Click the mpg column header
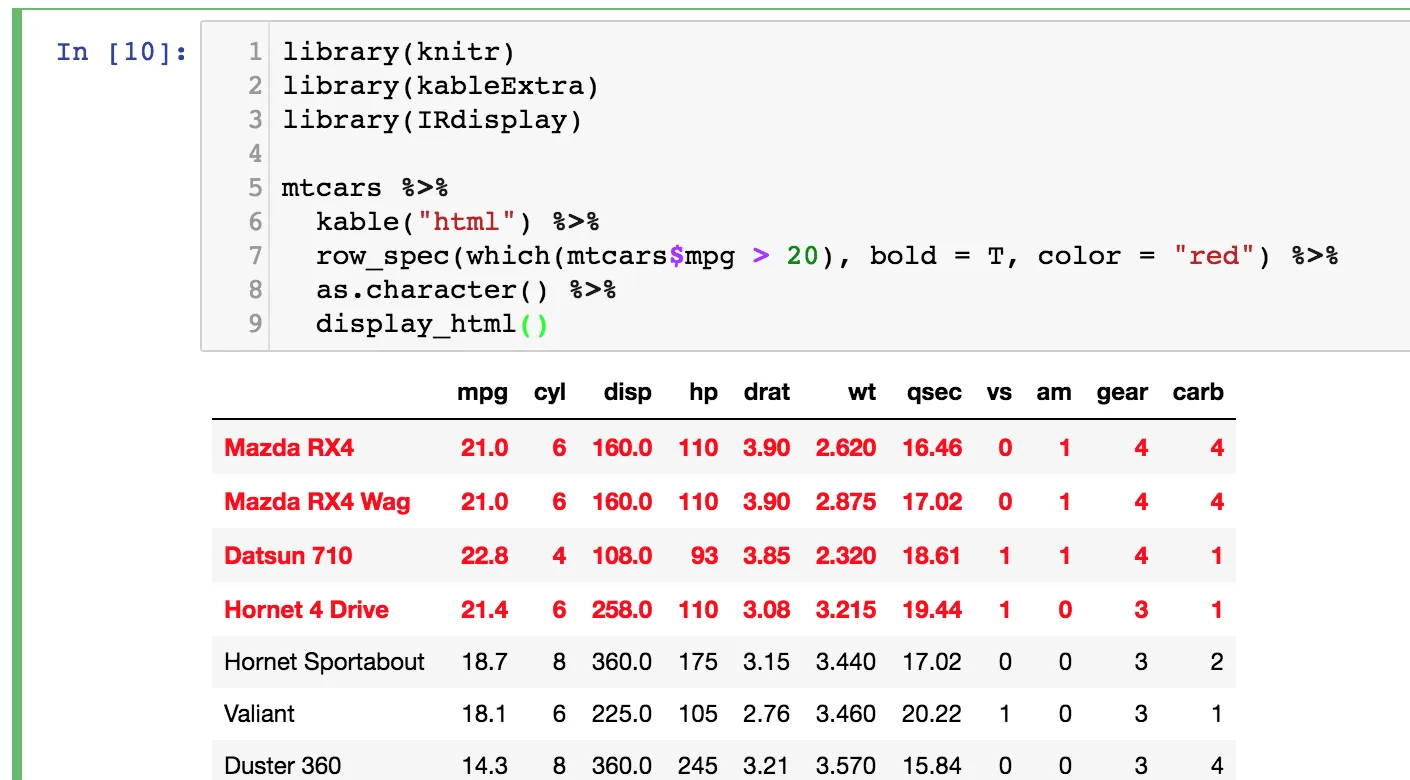1410x780 pixels. click(x=483, y=393)
